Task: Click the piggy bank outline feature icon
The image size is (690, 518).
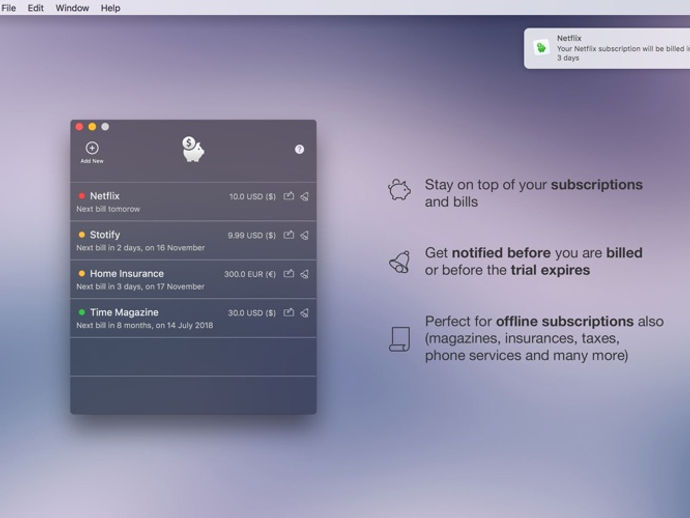Action: tap(399, 190)
